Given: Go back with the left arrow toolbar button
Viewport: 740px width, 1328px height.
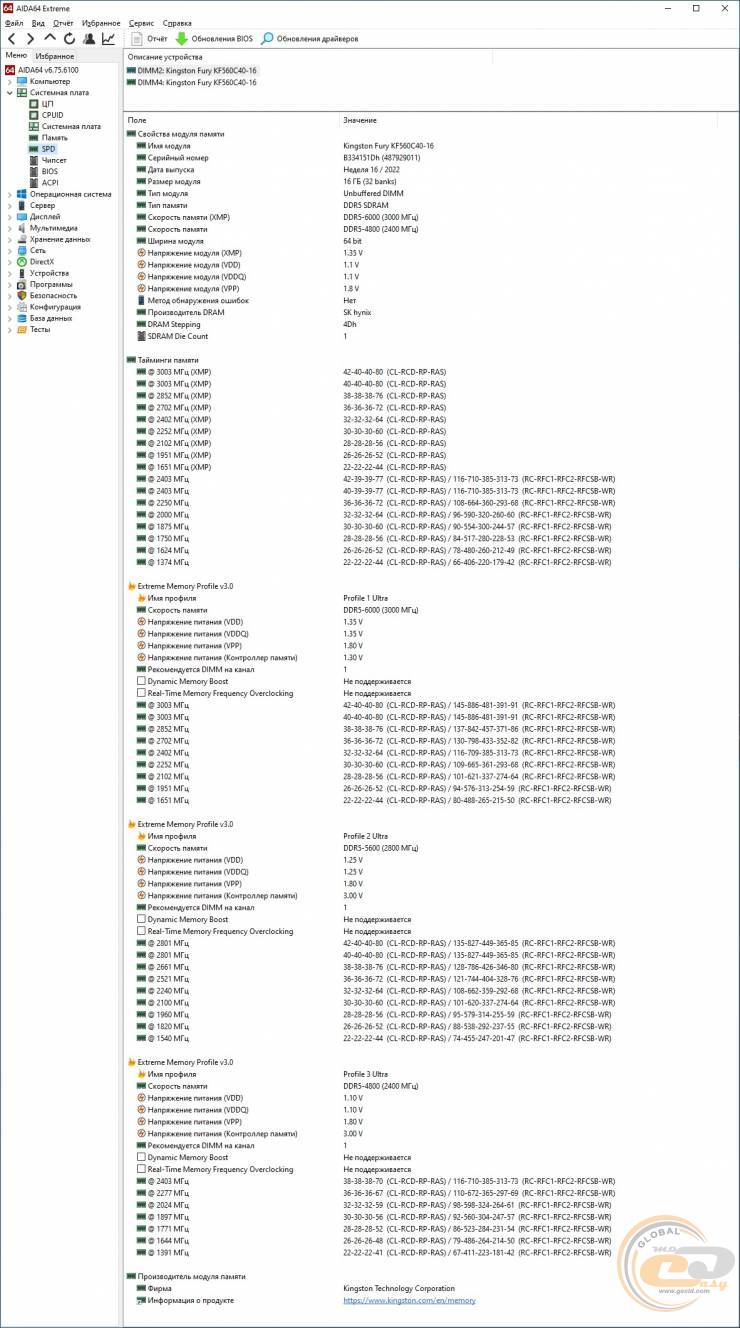Looking at the screenshot, I should (x=12, y=39).
